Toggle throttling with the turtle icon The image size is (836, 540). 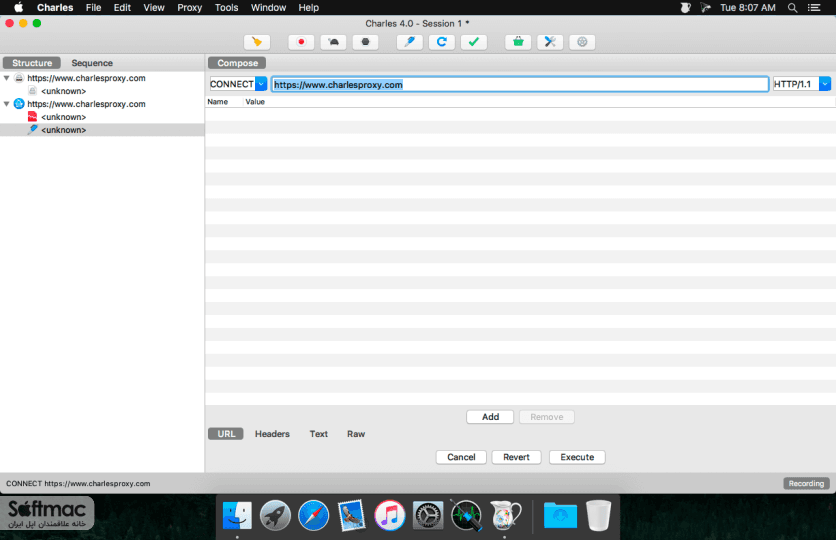pyautogui.click(x=333, y=42)
